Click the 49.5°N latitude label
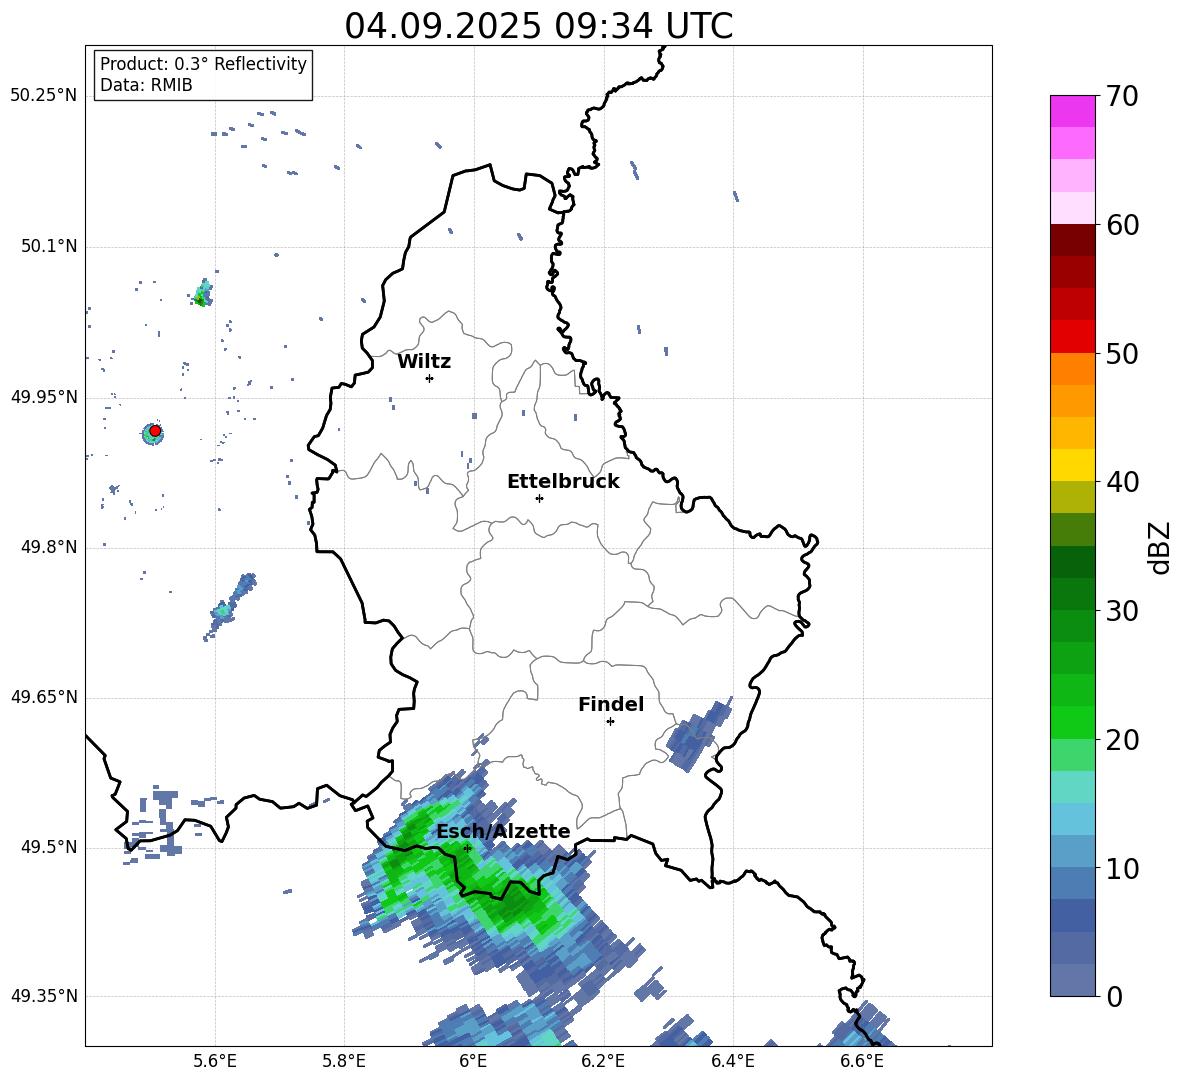 49,847
